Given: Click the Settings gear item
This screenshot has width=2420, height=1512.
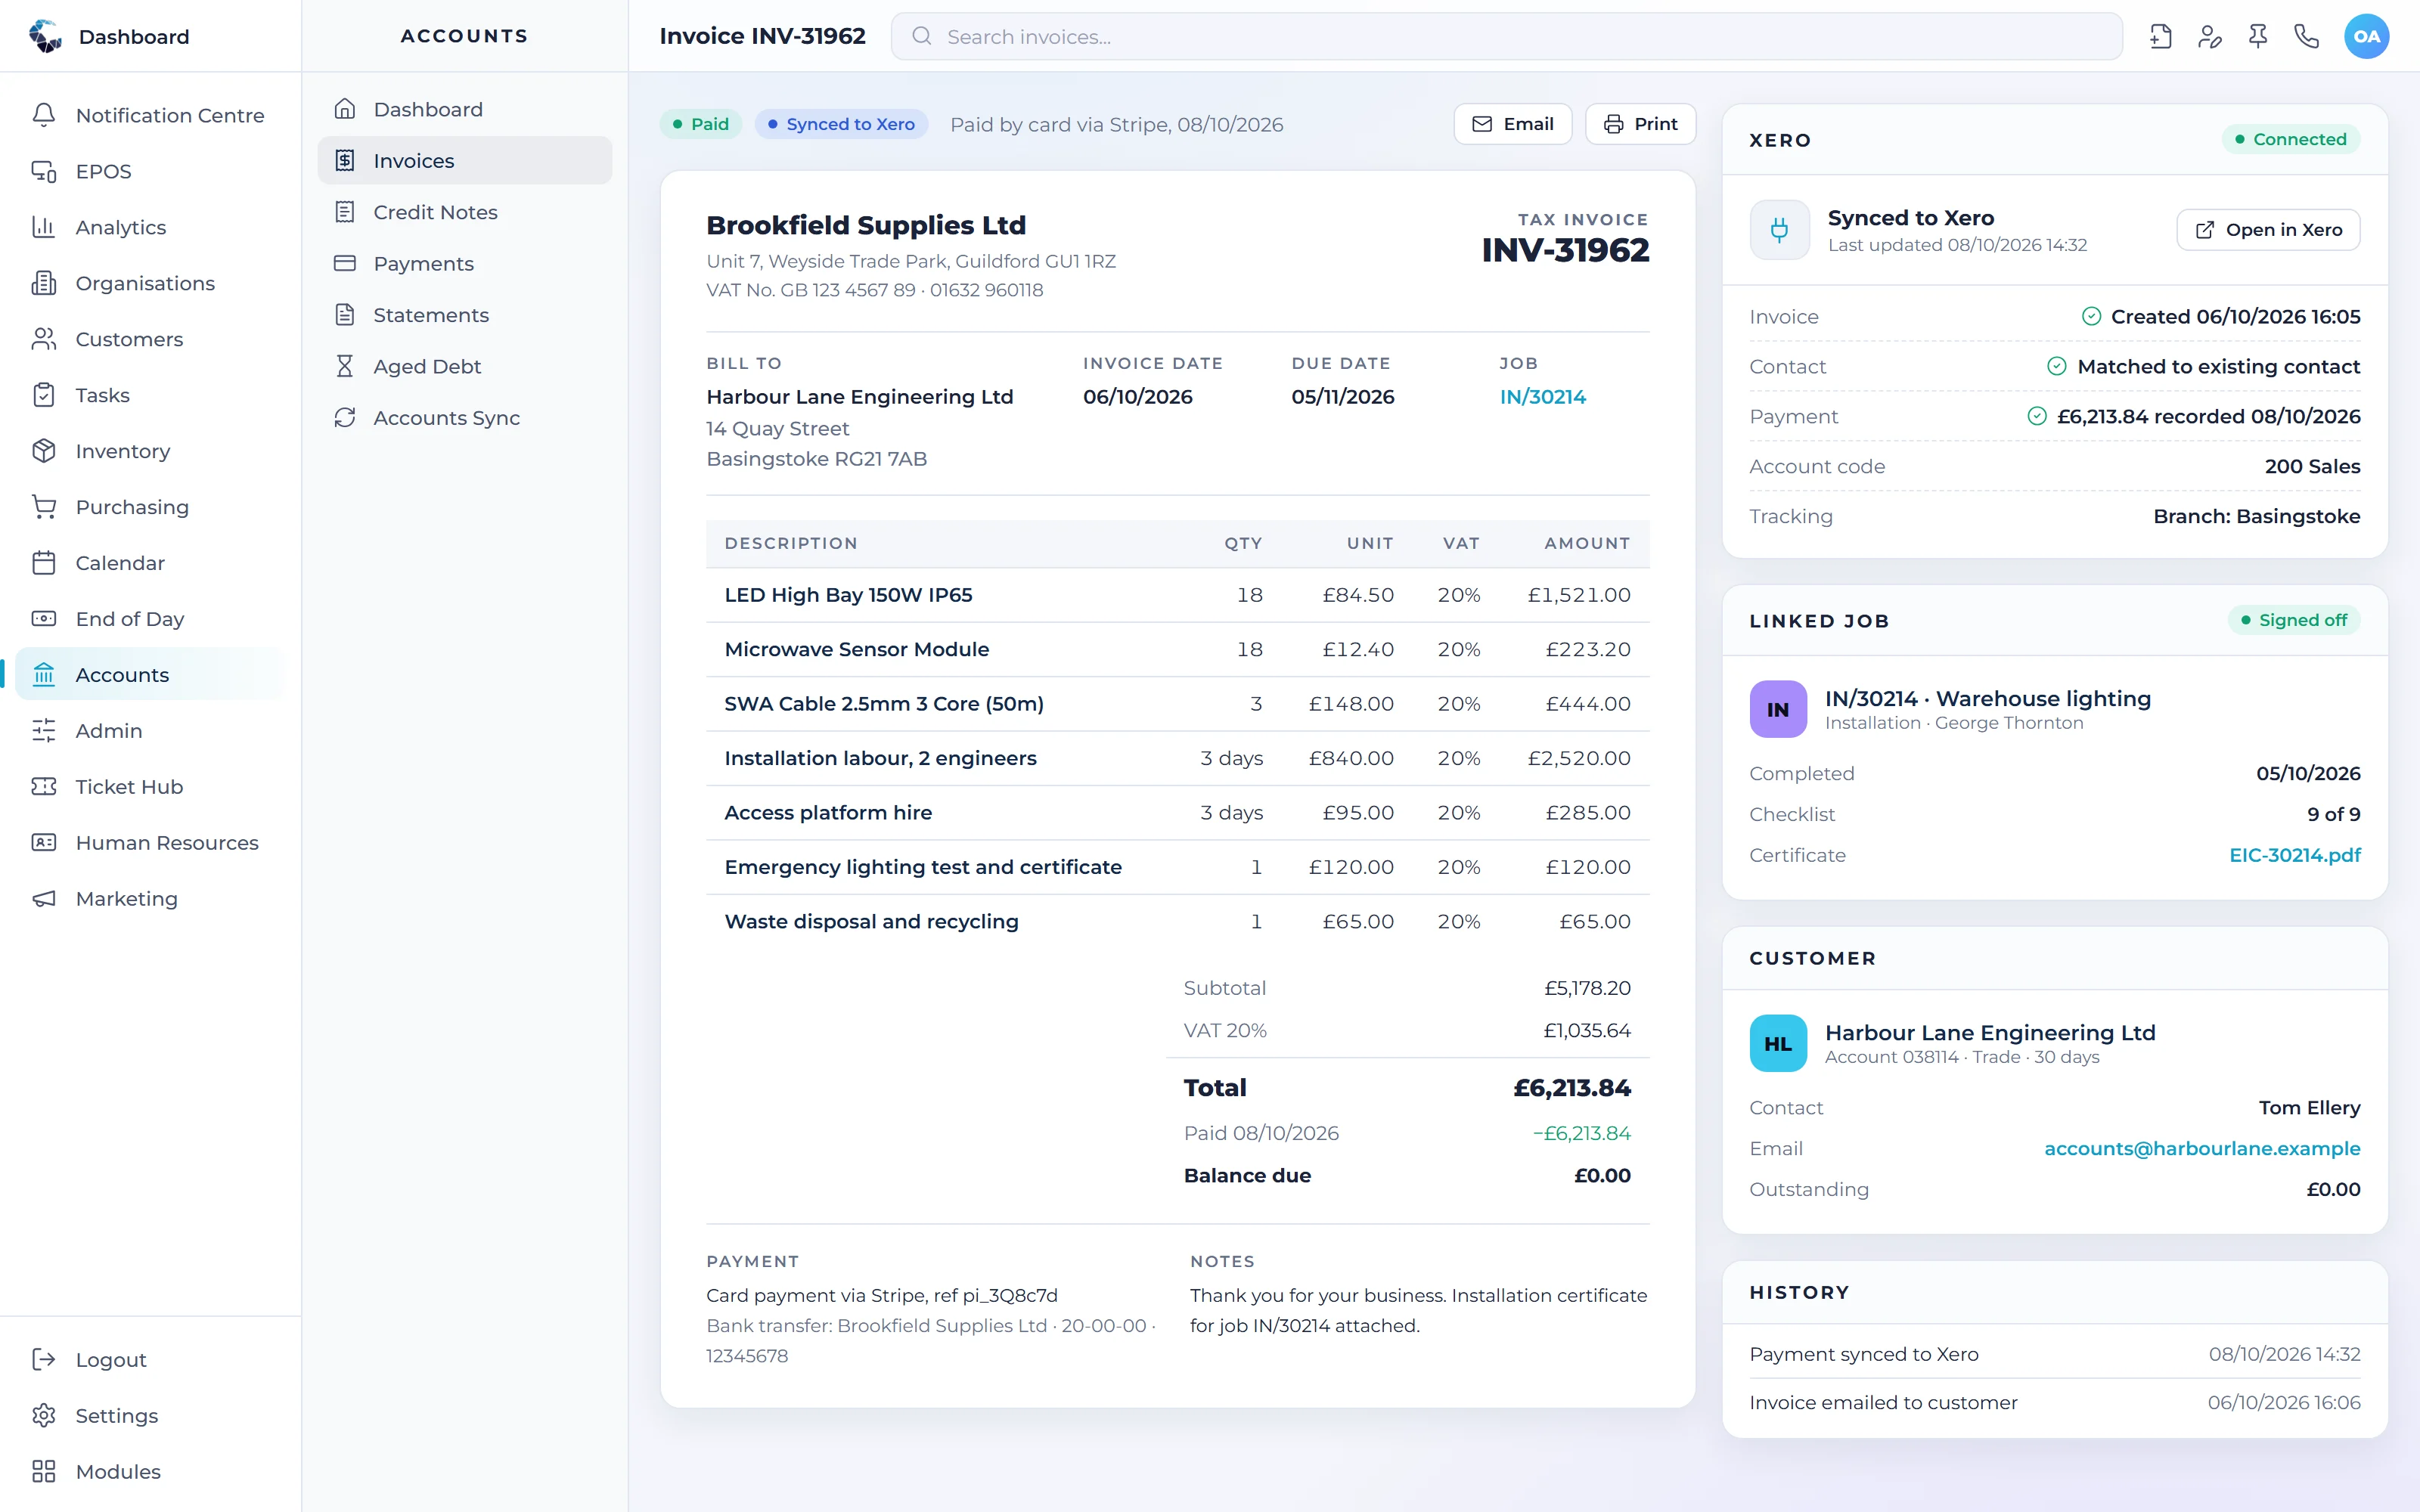Looking at the screenshot, I should tap(150, 1416).
